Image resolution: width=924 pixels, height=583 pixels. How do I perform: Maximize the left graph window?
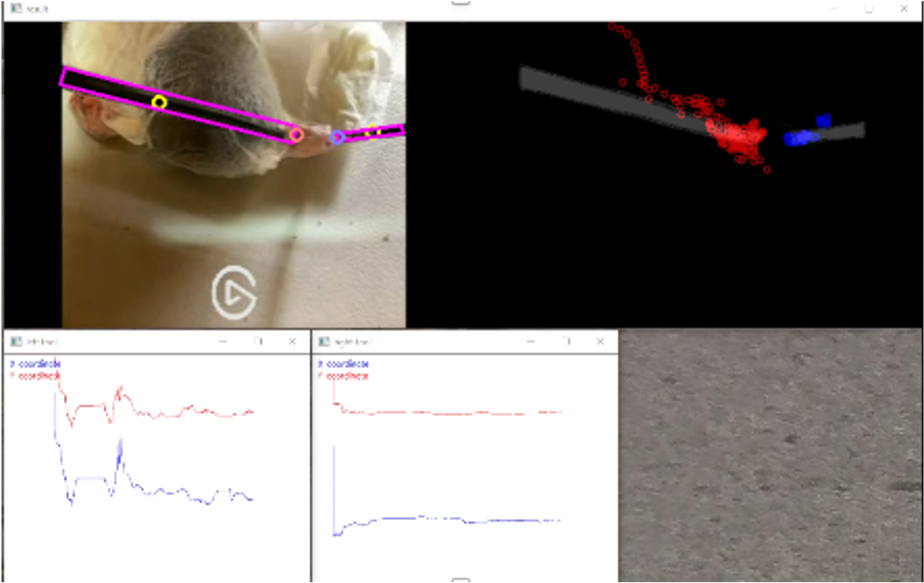[x=258, y=341]
